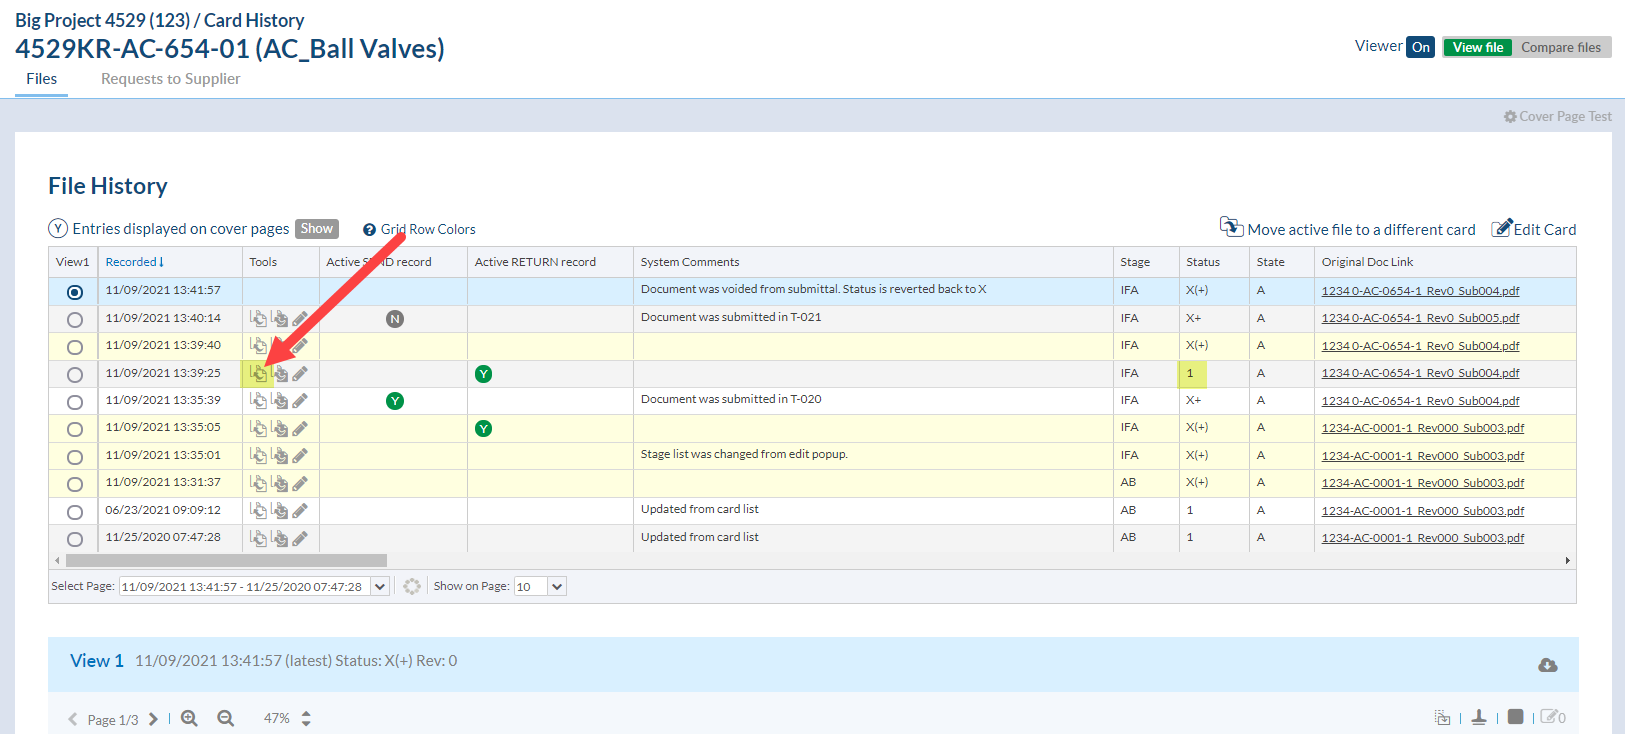This screenshot has width=1625, height=734.
Task: Click middle tool icon in 11/25/2020 row
Action: click(x=280, y=538)
